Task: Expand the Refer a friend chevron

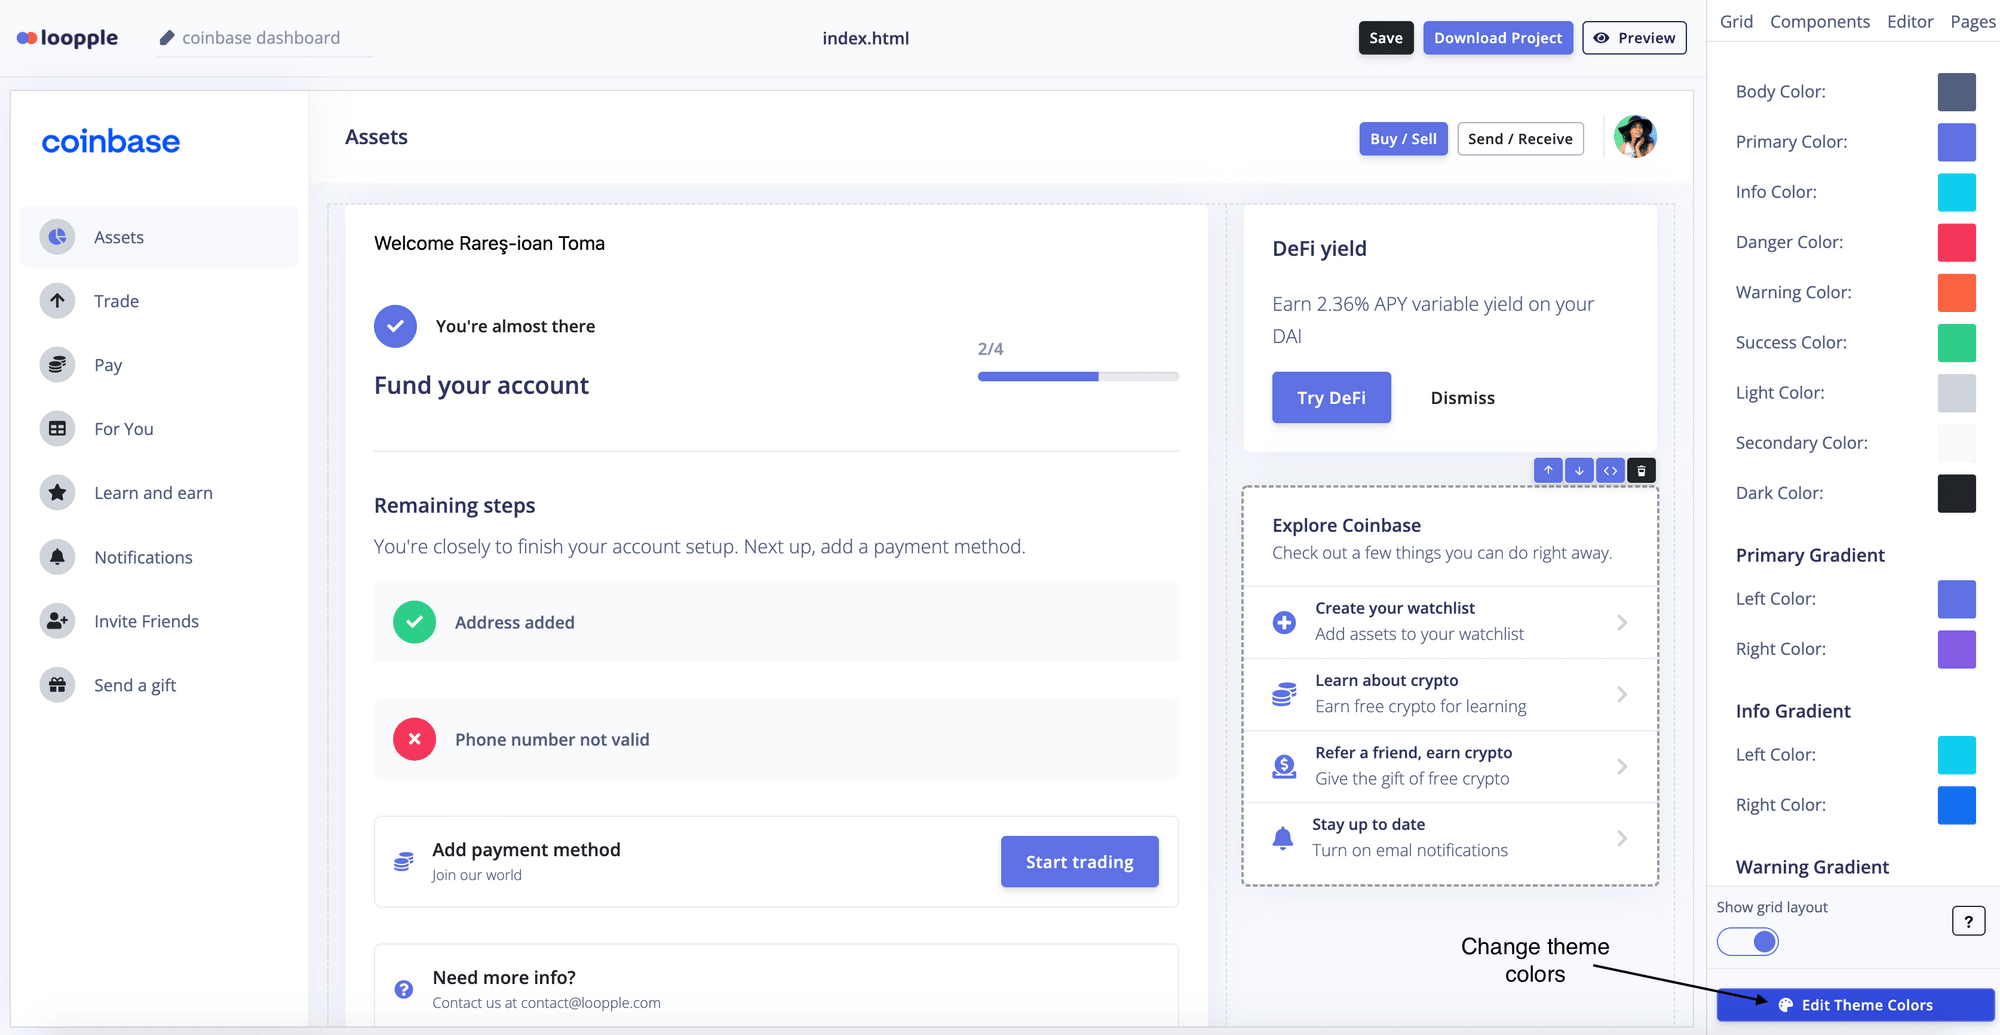Action: [1622, 766]
